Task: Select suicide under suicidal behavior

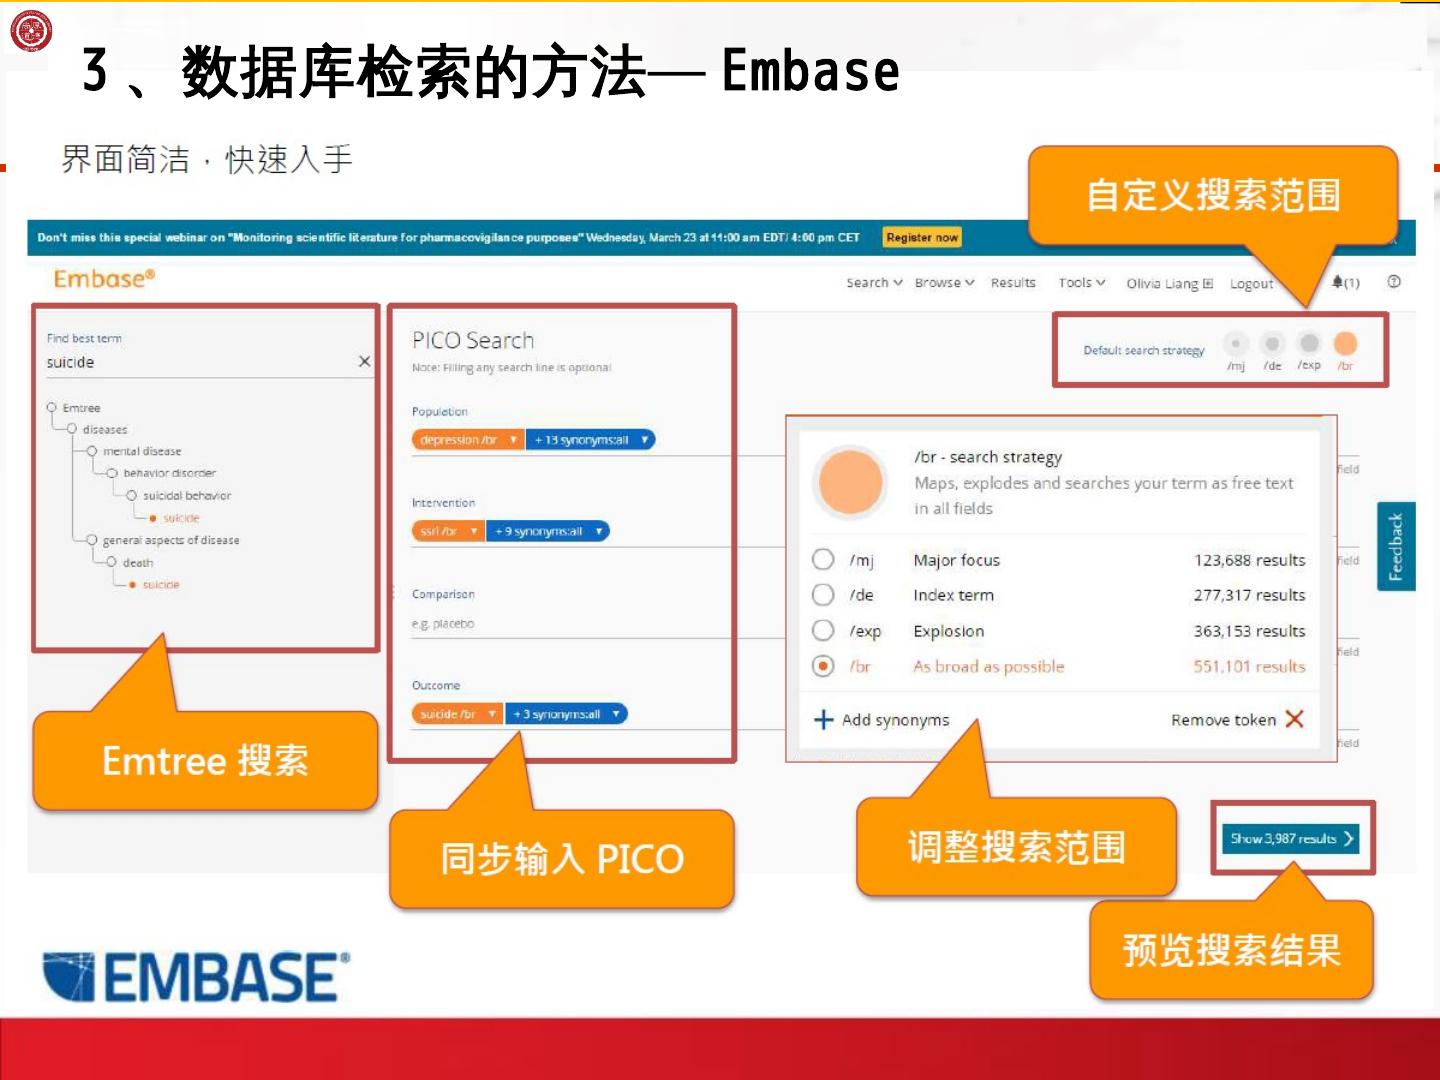Action: click(181, 518)
